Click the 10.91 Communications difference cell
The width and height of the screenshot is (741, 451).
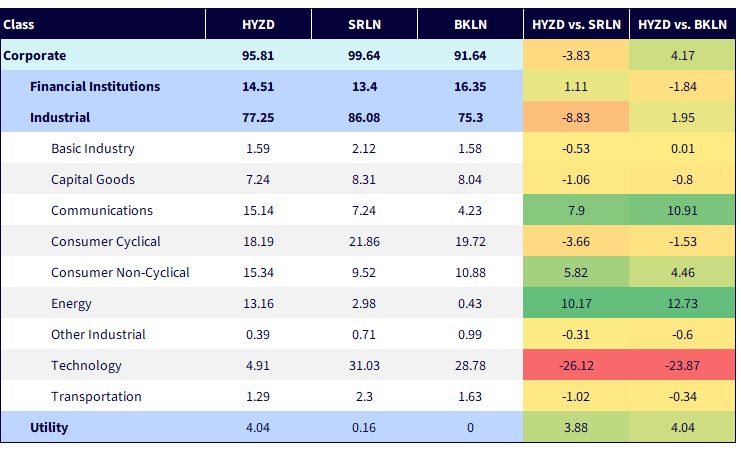pos(682,210)
